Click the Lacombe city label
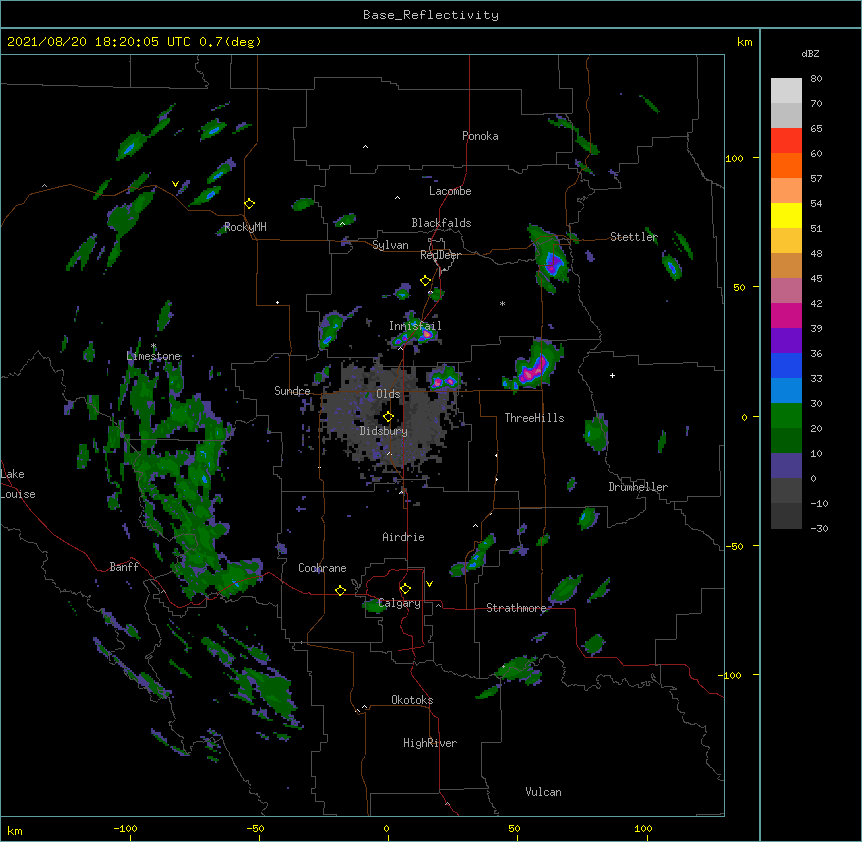The image size is (862, 842). (x=450, y=191)
